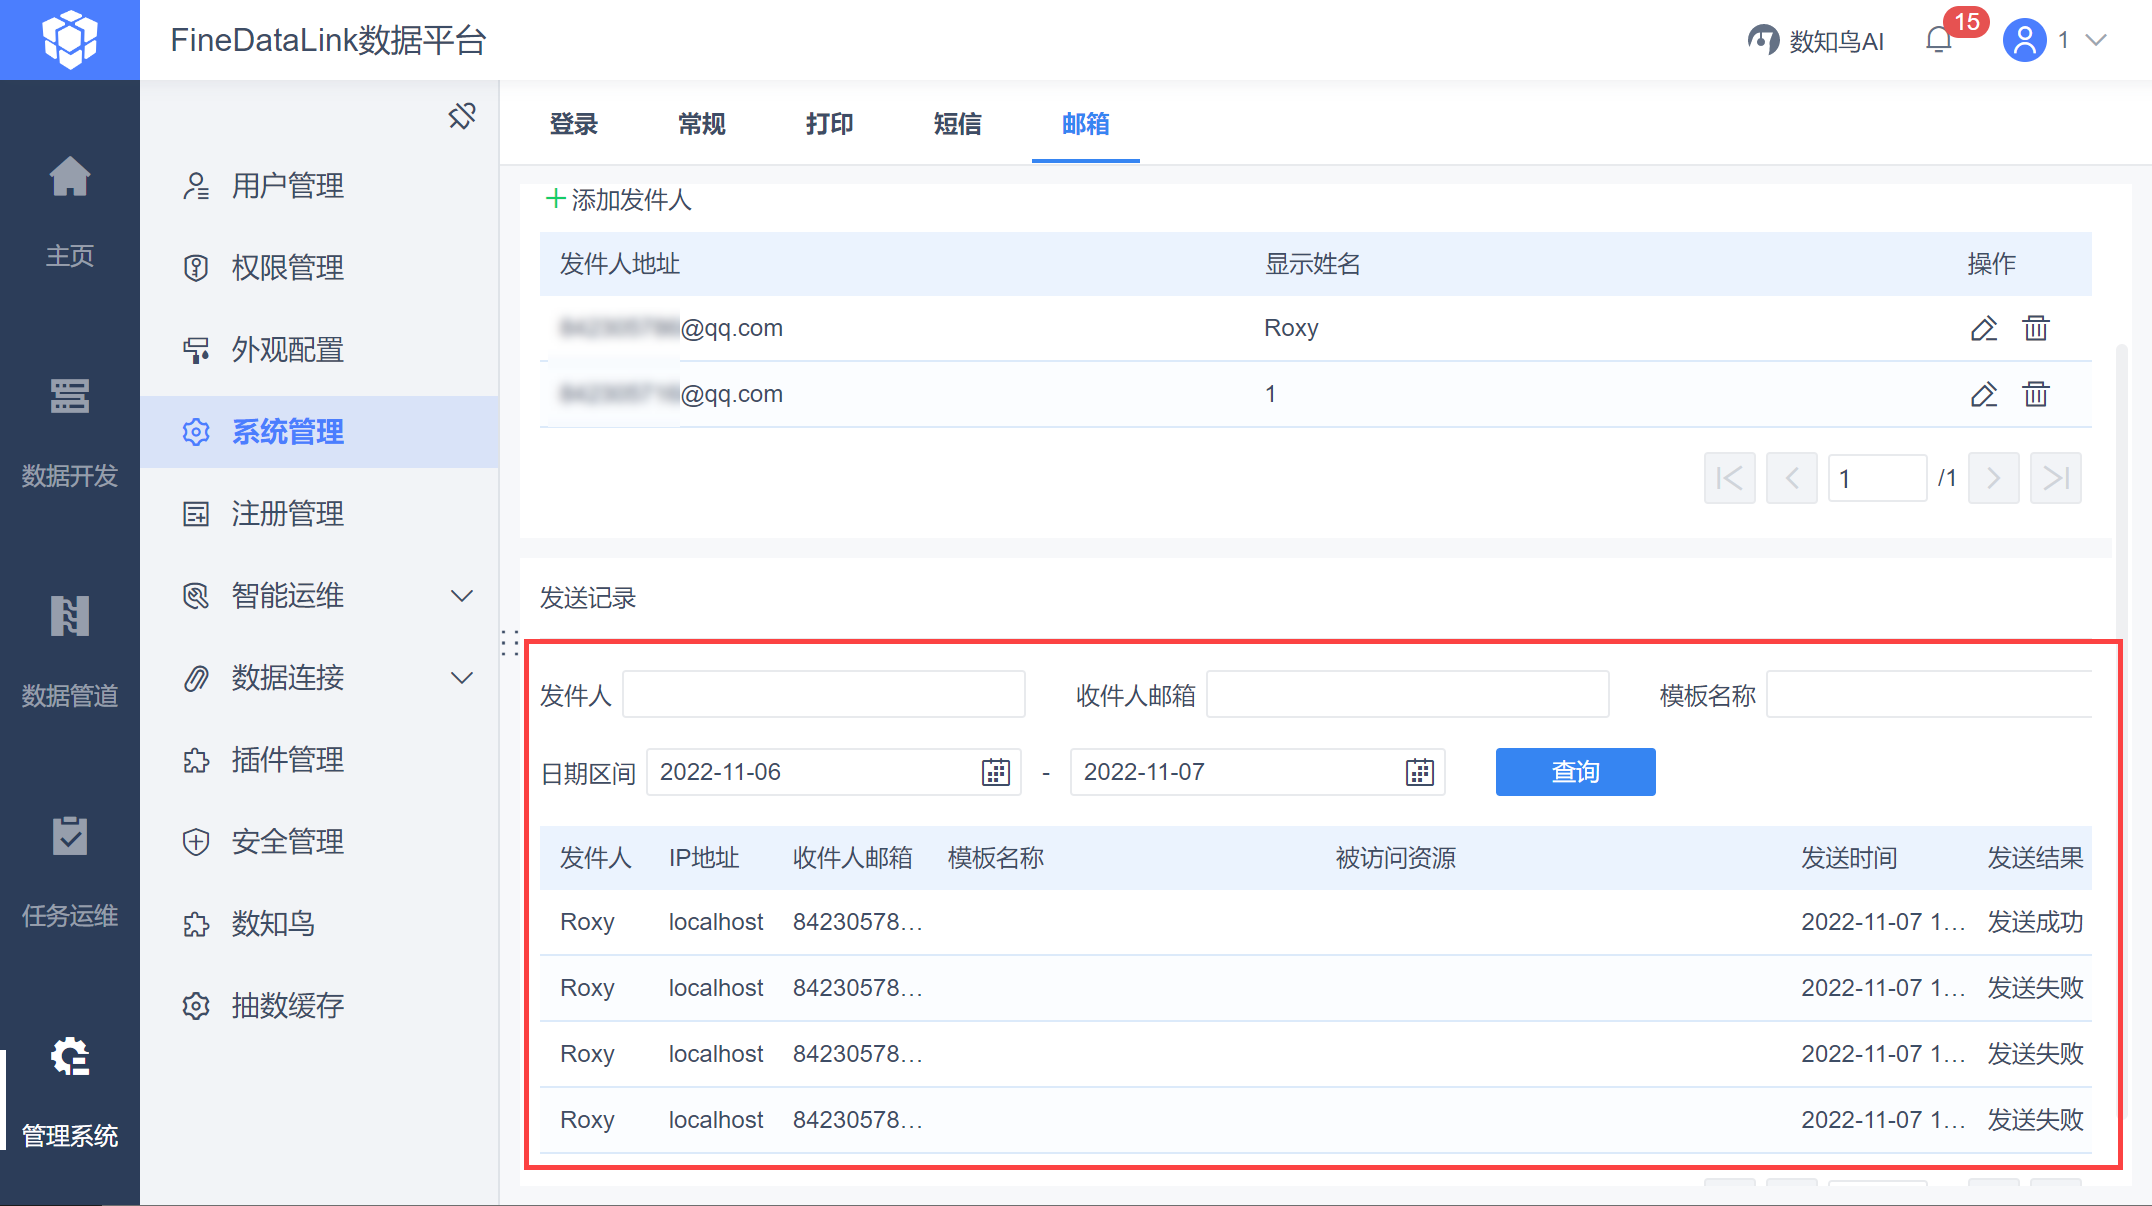This screenshot has width=2152, height=1206.
Task: Click the notification bell icon
Action: point(1938,40)
